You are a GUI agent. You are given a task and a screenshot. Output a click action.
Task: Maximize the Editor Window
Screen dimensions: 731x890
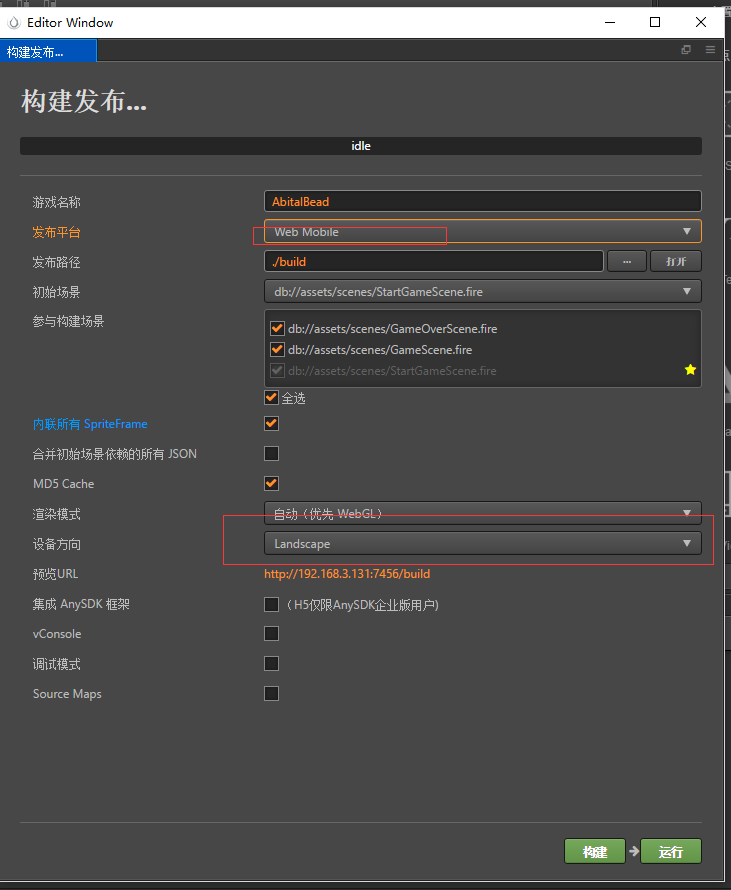click(x=655, y=22)
